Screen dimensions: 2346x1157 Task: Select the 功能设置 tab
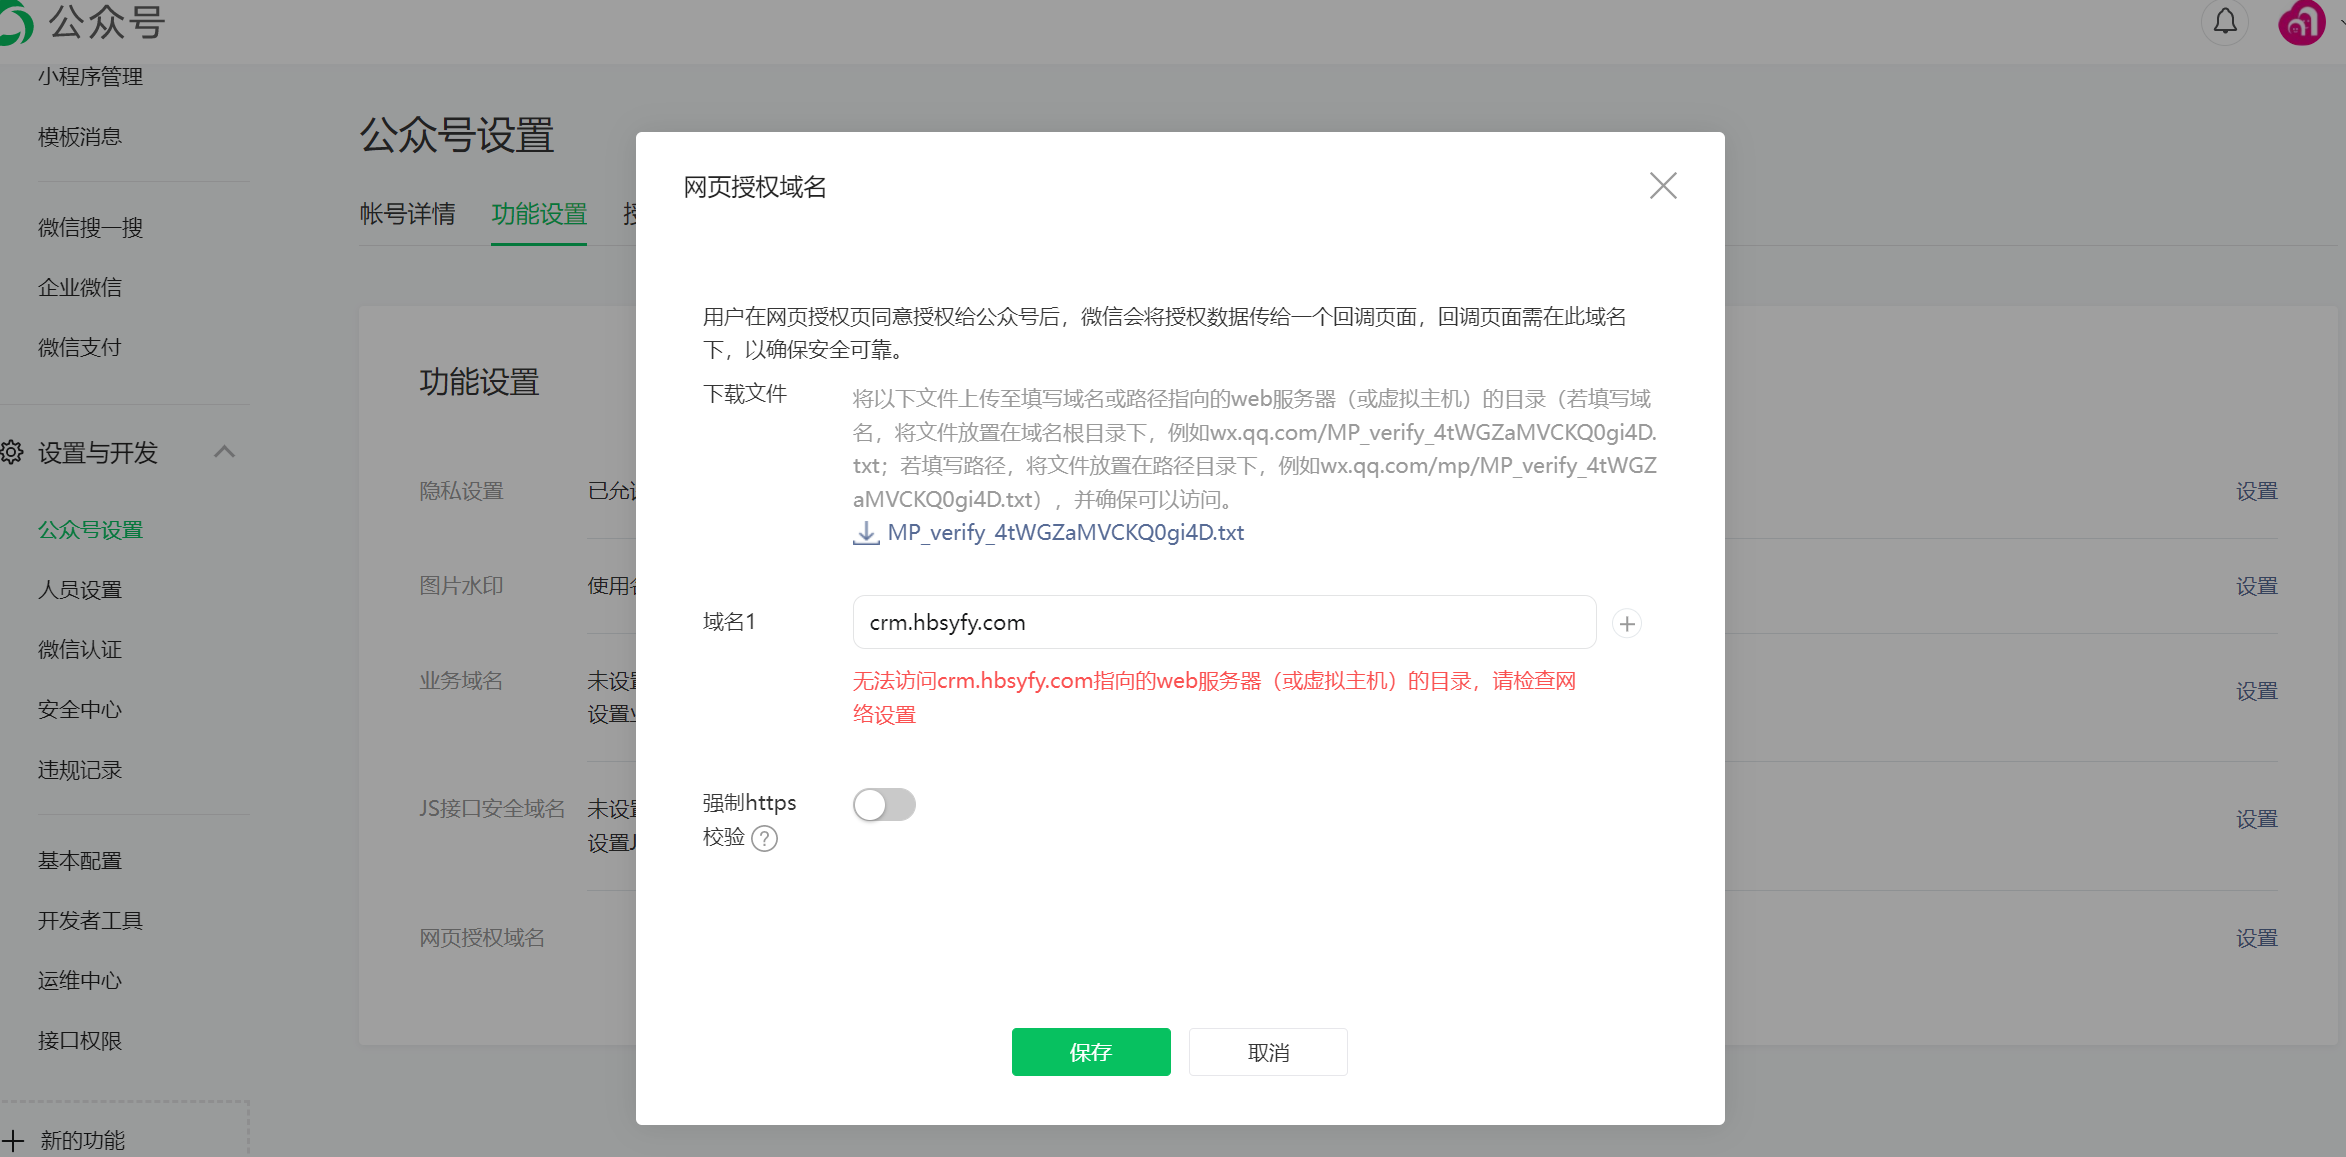click(539, 214)
